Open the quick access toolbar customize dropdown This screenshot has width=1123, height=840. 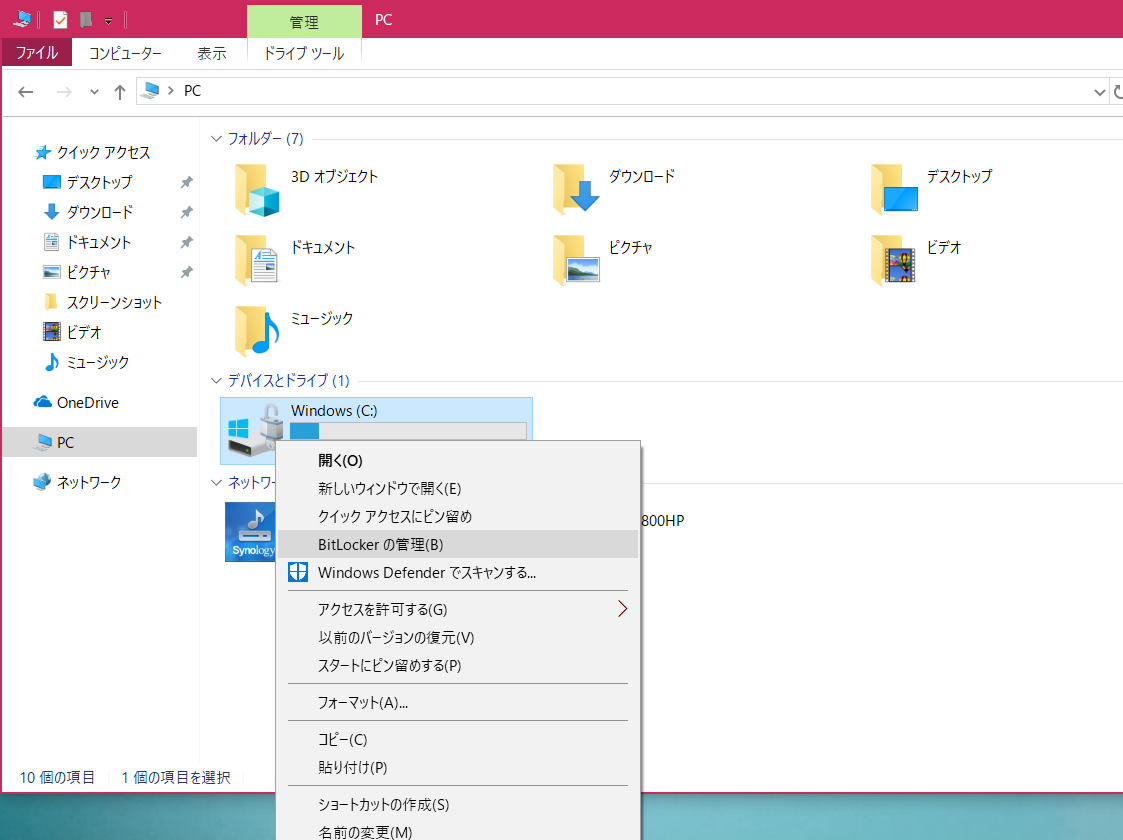coord(108,21)
